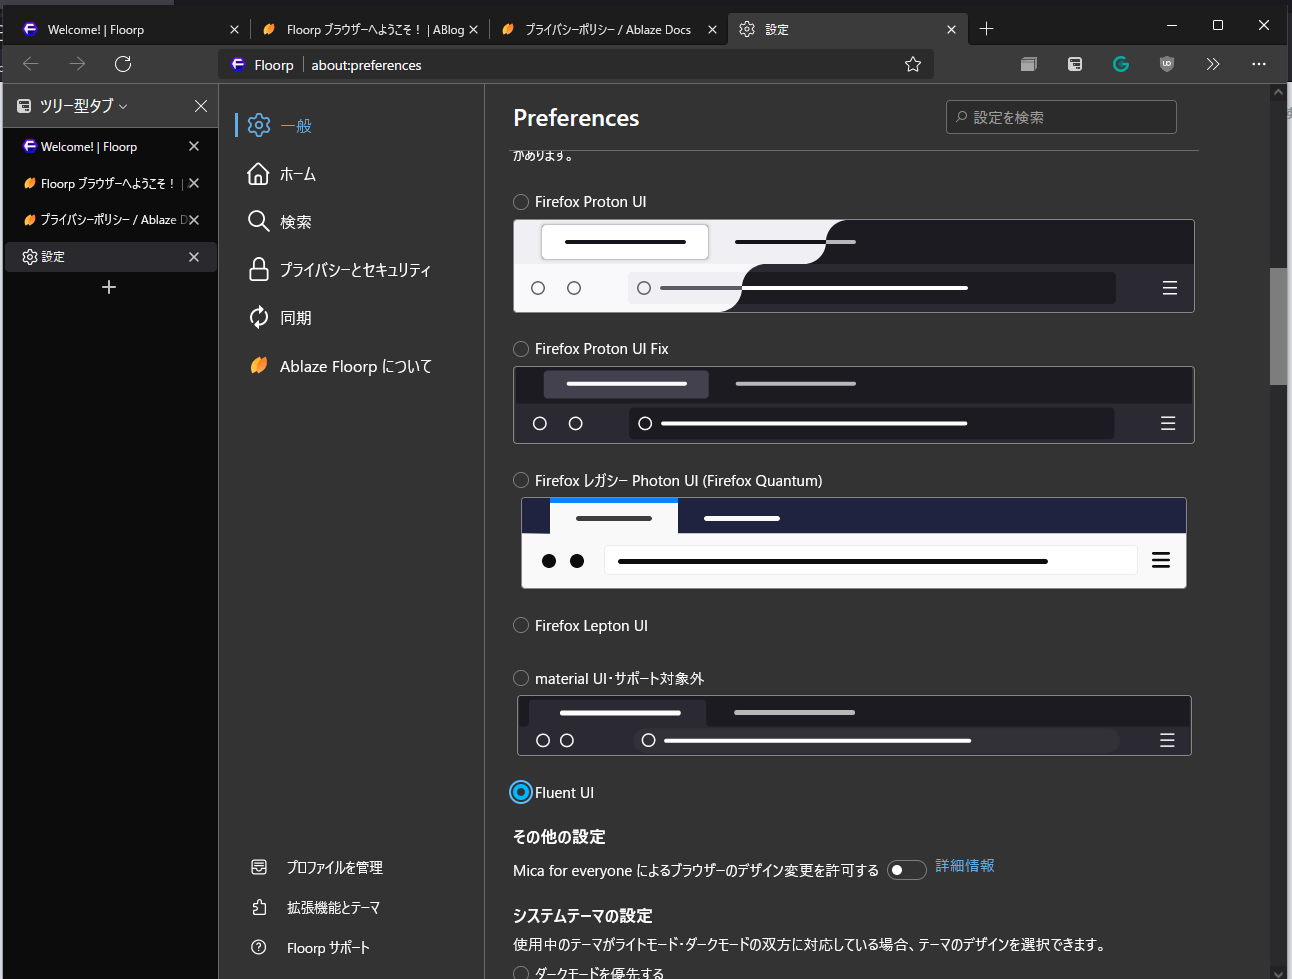Toggle Mica for everyone design switch

[x=907, y=870]
